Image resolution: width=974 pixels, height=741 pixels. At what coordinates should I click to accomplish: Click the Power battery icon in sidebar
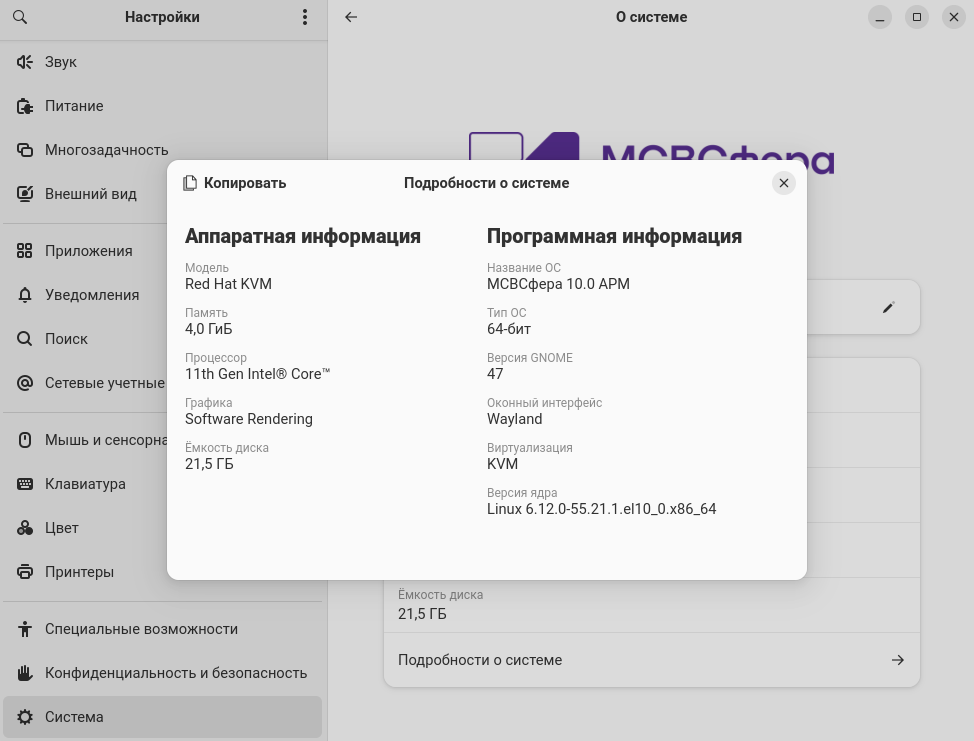pos(25,106)
